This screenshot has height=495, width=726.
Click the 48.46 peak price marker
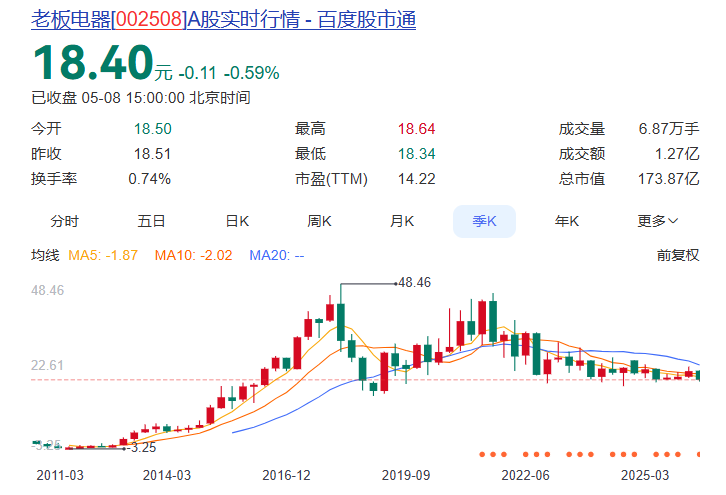pos(414,282)
